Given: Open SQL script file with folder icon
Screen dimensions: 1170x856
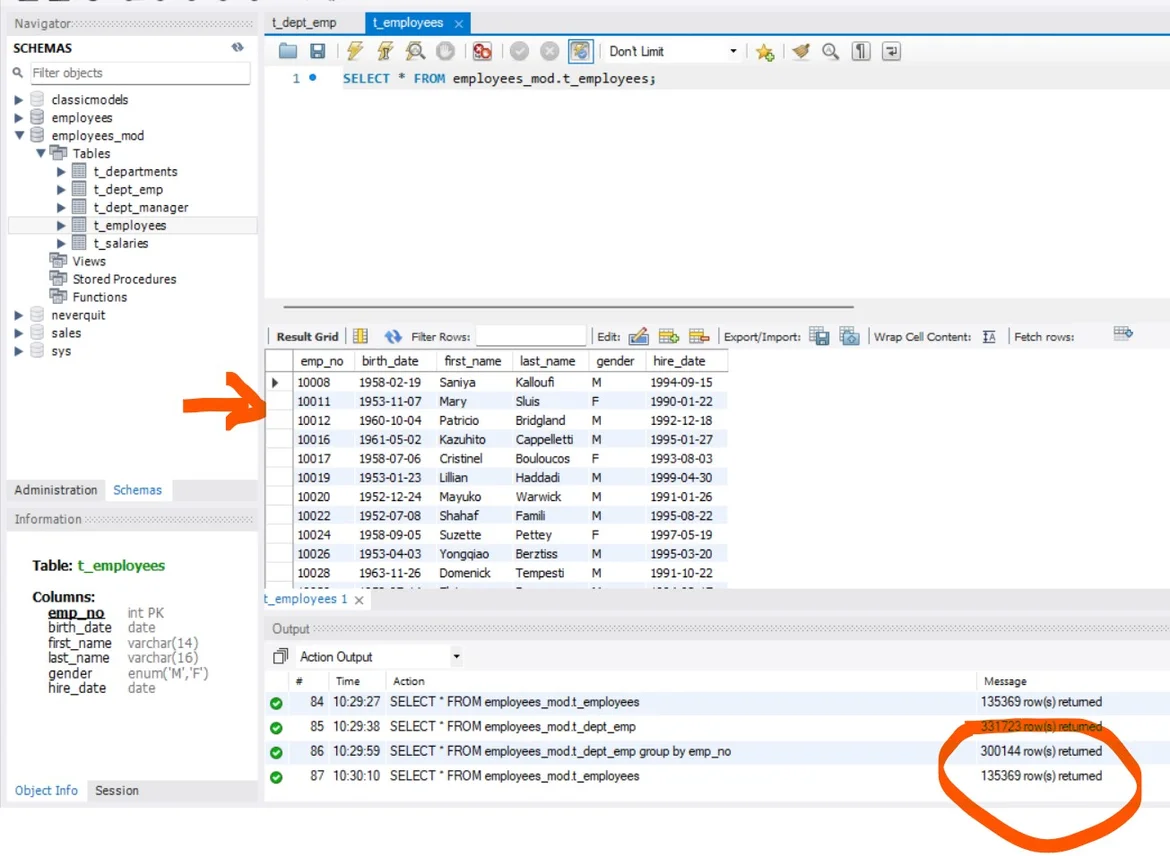Looking at the screenshot, I should tap(288, 52).
